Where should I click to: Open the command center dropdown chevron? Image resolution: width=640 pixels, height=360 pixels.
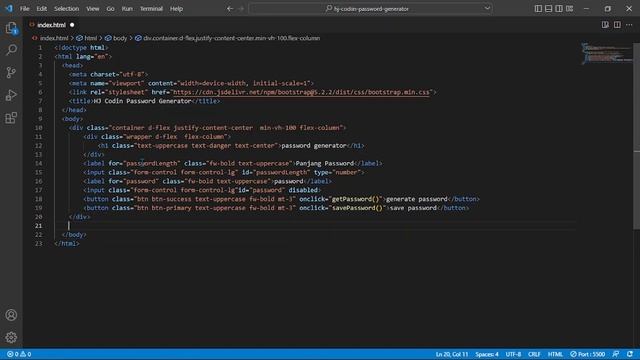tap(487, 8)
